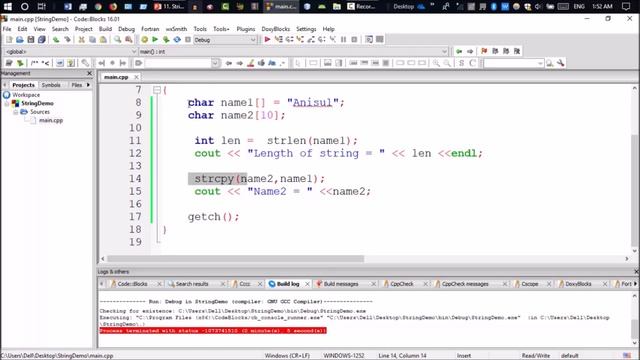Select main.cpp in project tree
The height and width of the screenshot is (360, 640).
coord(51,120)
